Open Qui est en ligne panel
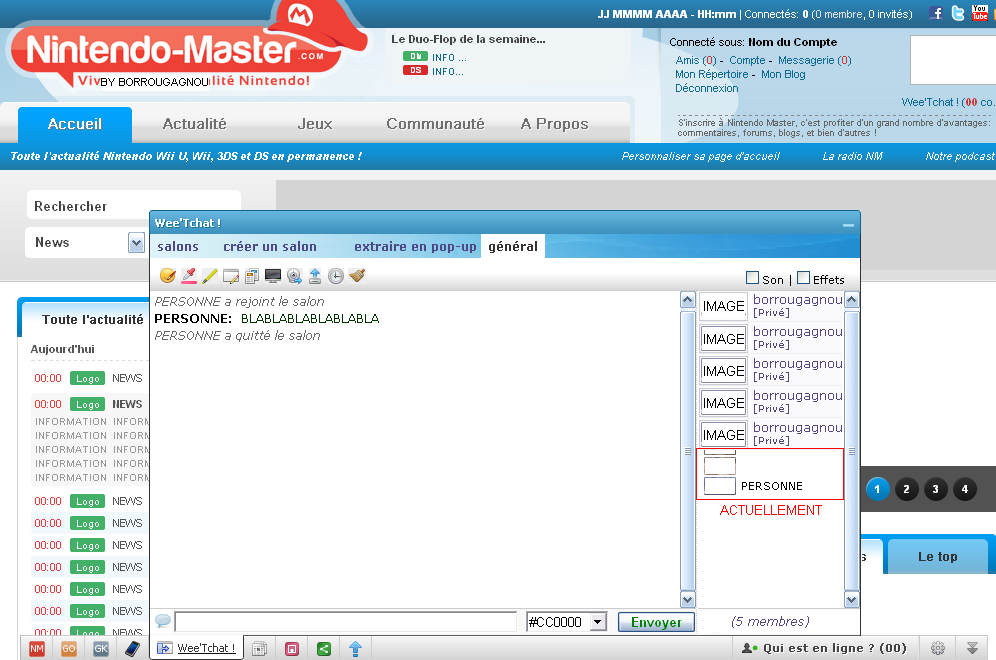Viewport: 996px width, 660px height. click(824, 648)
